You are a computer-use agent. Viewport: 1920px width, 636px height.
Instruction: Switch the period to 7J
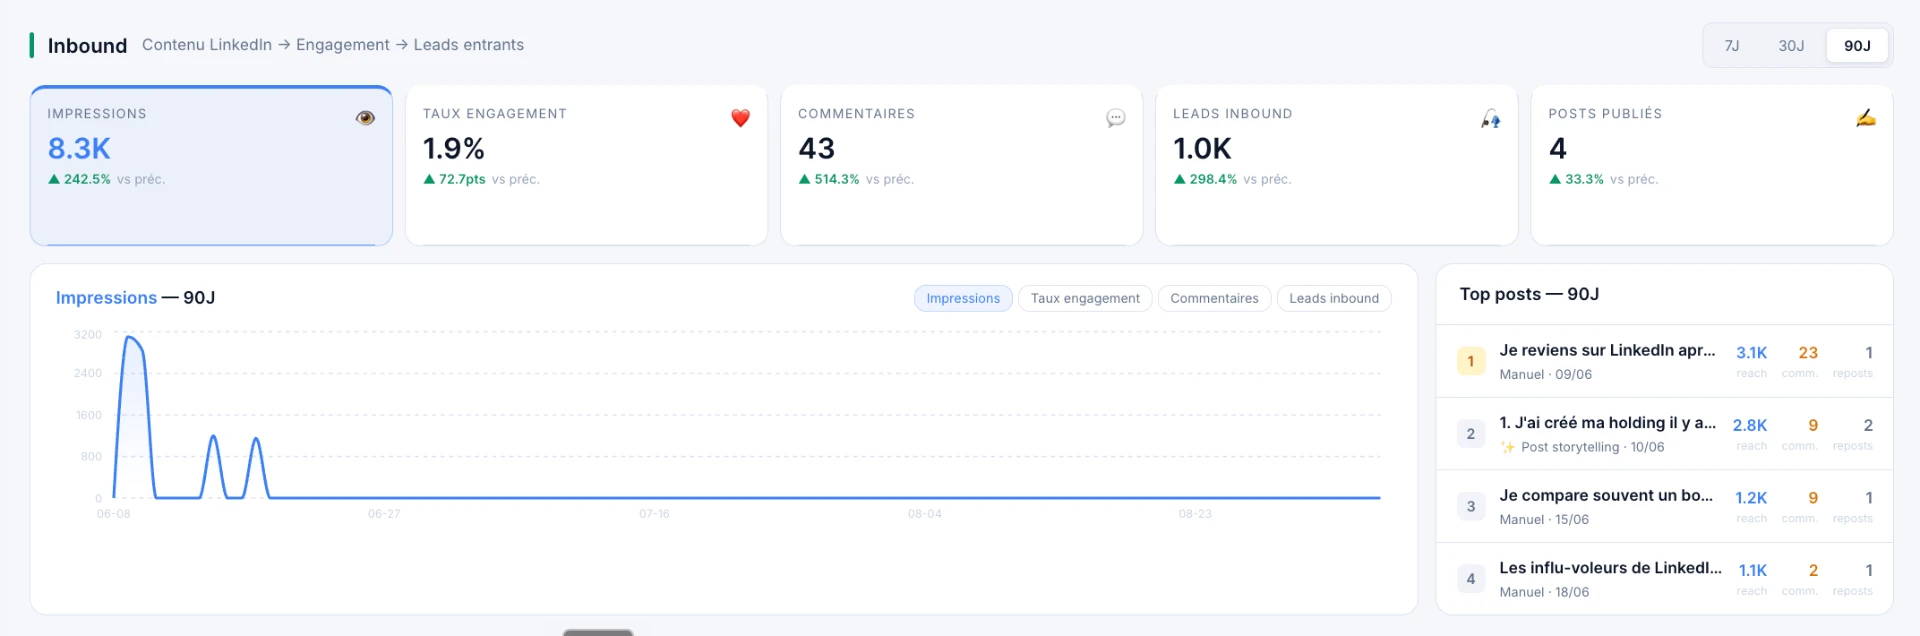[x=1732, y=46]
